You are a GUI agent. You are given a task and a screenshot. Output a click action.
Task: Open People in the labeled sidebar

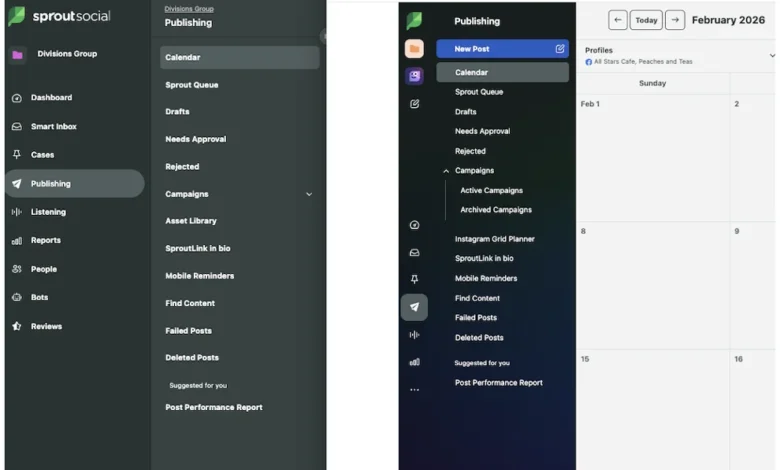pos(43,269)
